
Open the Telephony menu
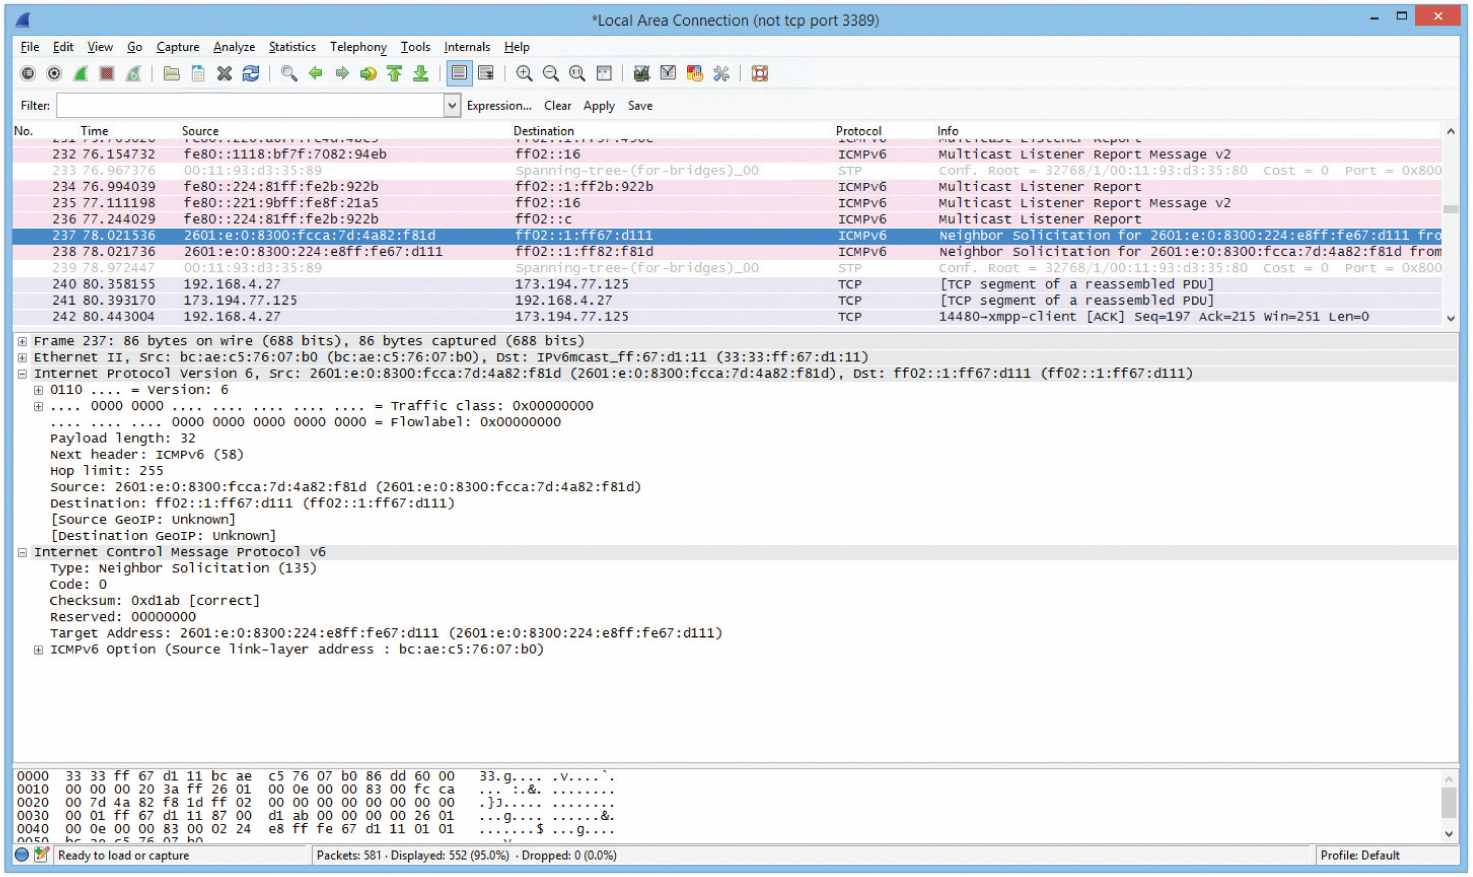(358, 47)
